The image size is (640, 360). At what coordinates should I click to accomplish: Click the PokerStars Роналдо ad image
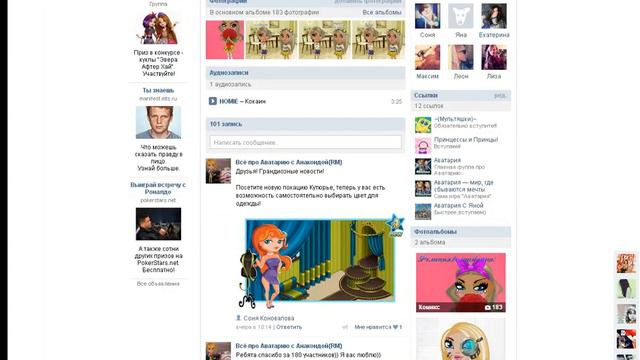[158, 224]
